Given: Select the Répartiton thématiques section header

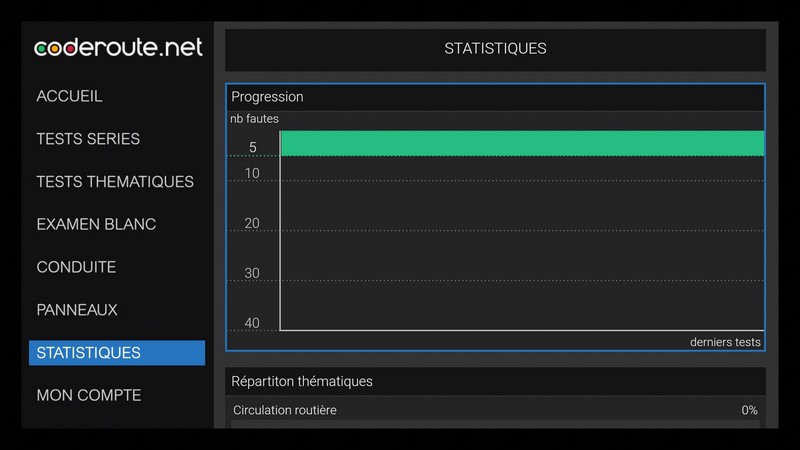Looking at the screenshot, I should click(x=302, y=381).
